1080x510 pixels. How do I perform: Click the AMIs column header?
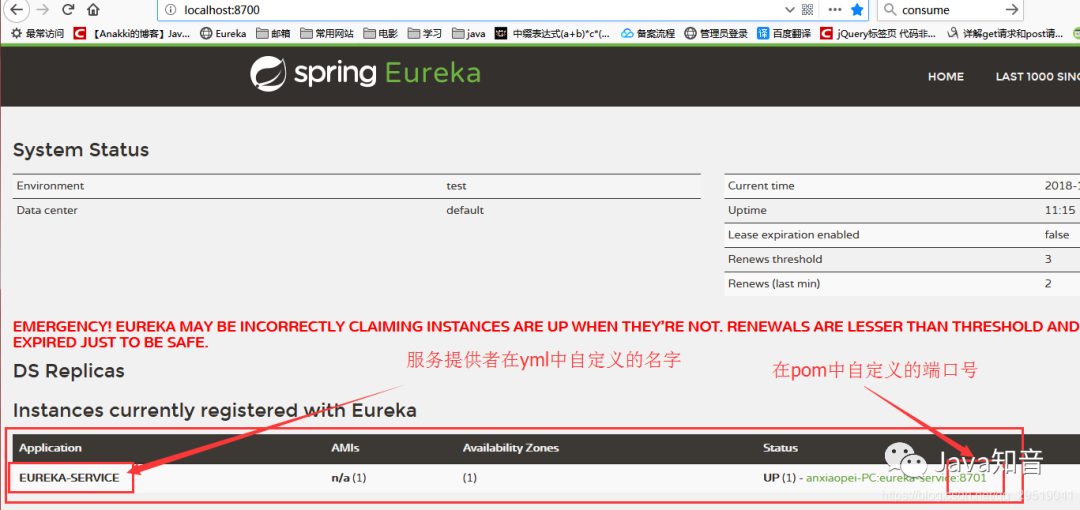click(346, 448)
